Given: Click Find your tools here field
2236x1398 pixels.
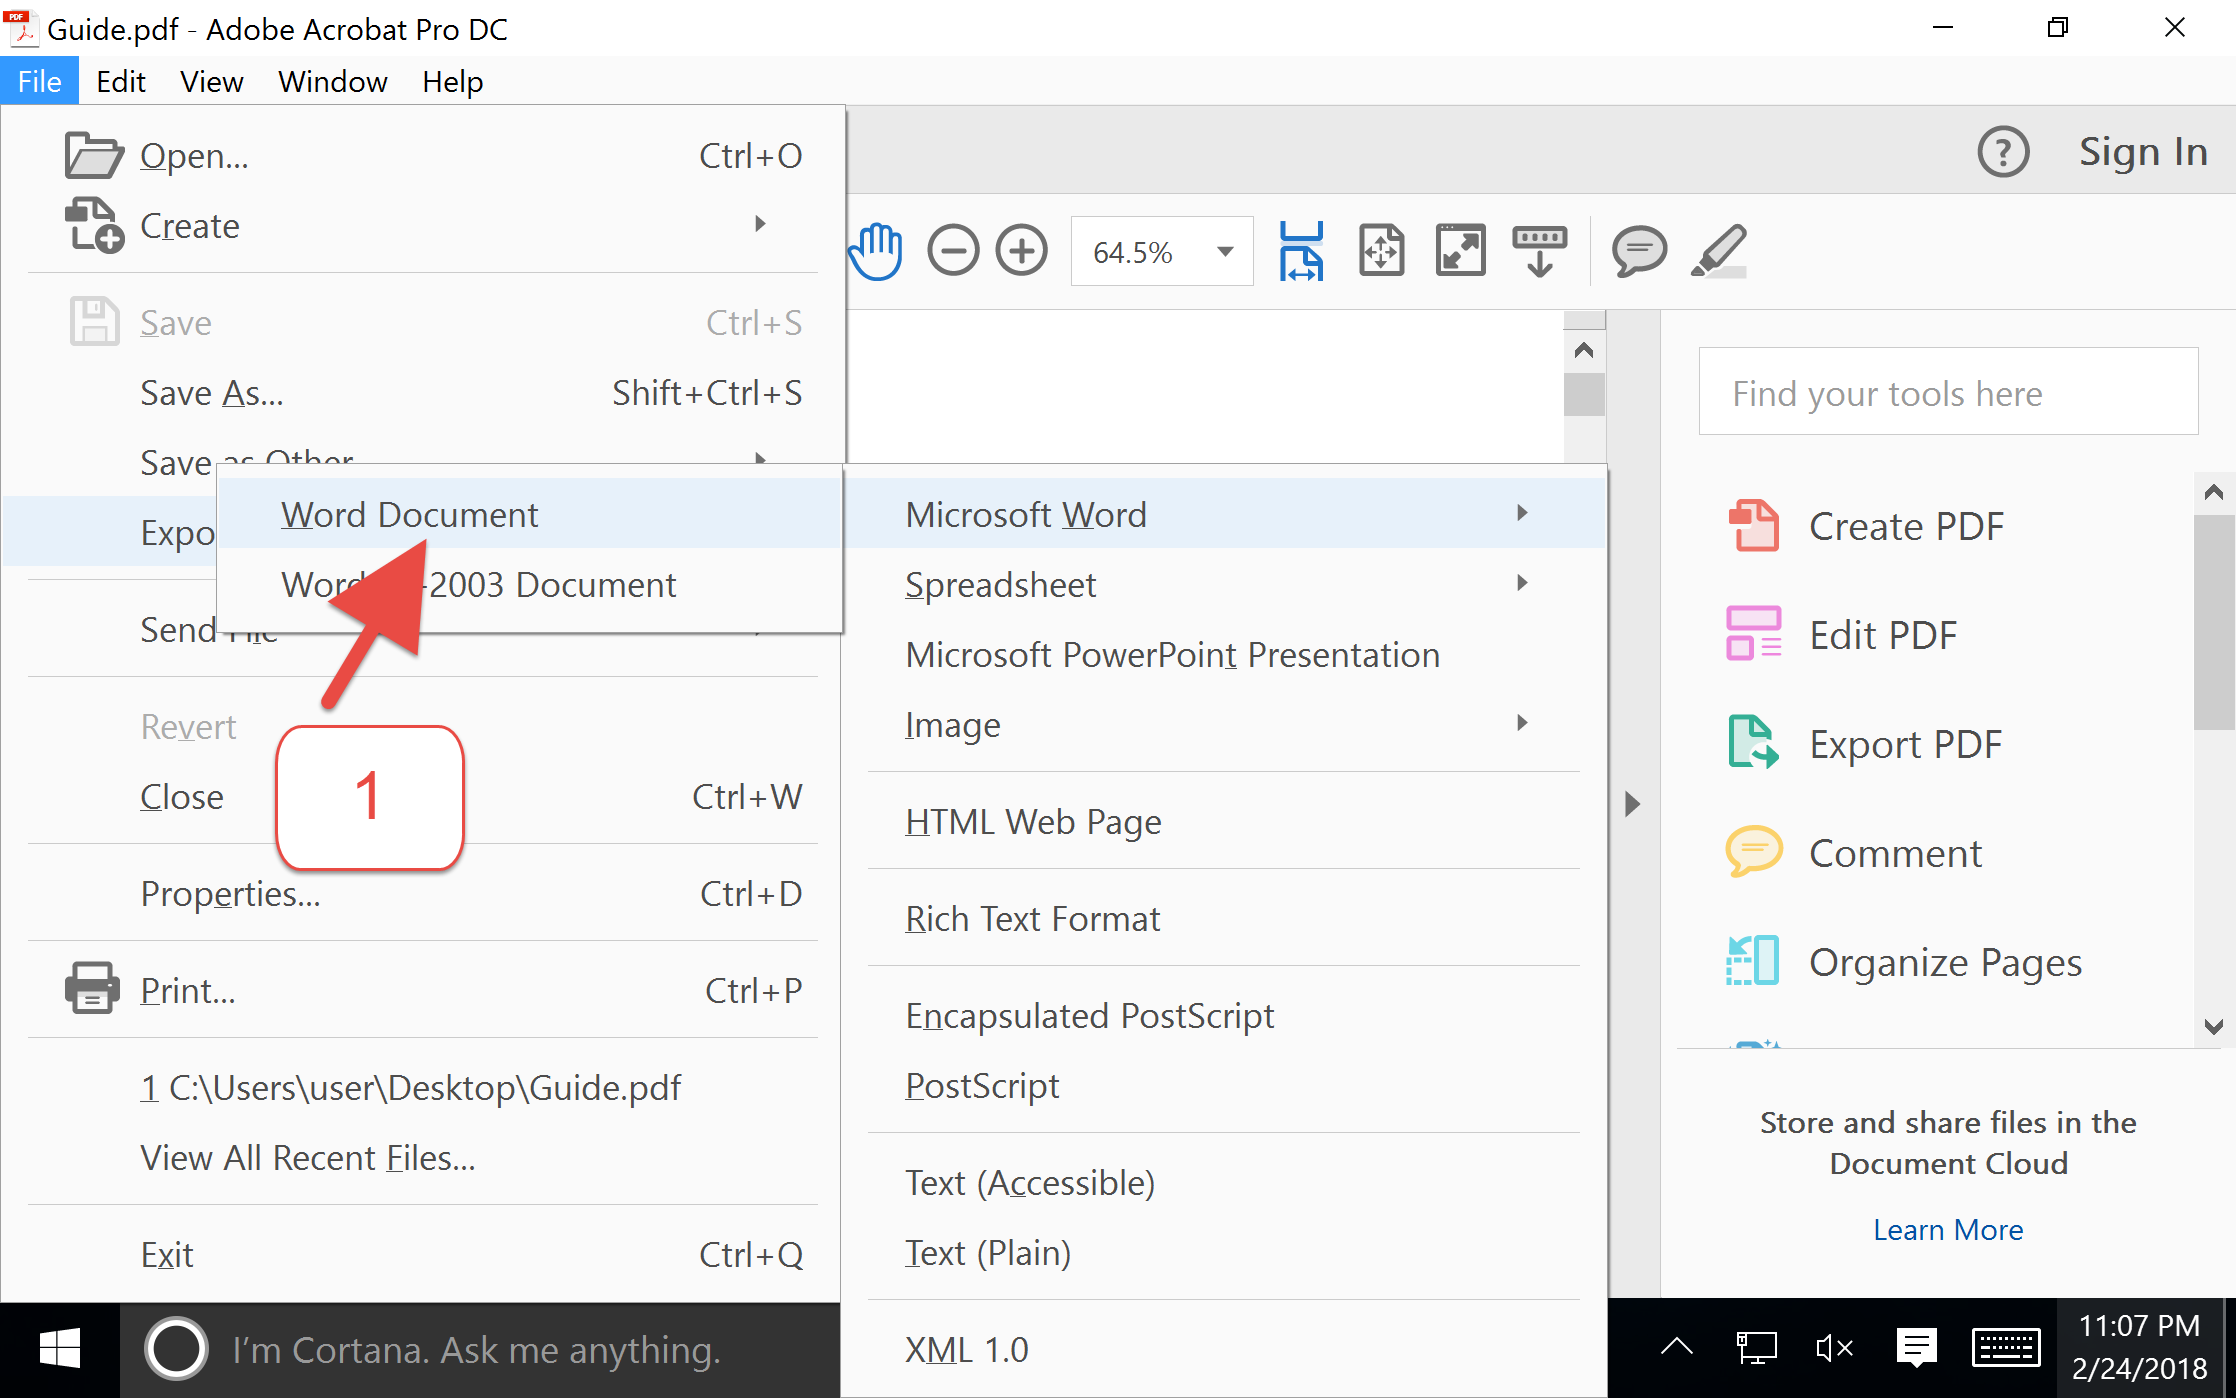Looking at the screenshot, I should pos(1948,392).
